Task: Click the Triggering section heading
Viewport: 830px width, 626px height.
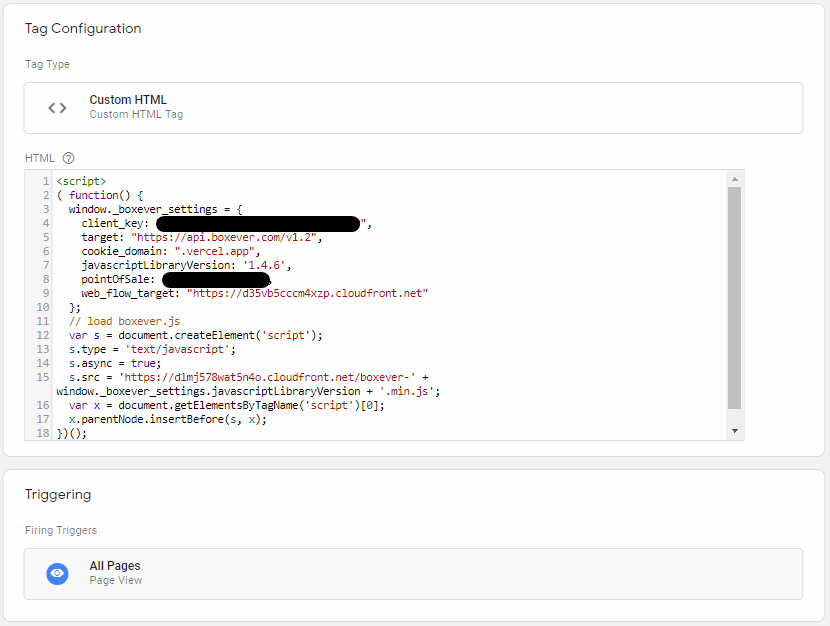Action: click(58, 495)
